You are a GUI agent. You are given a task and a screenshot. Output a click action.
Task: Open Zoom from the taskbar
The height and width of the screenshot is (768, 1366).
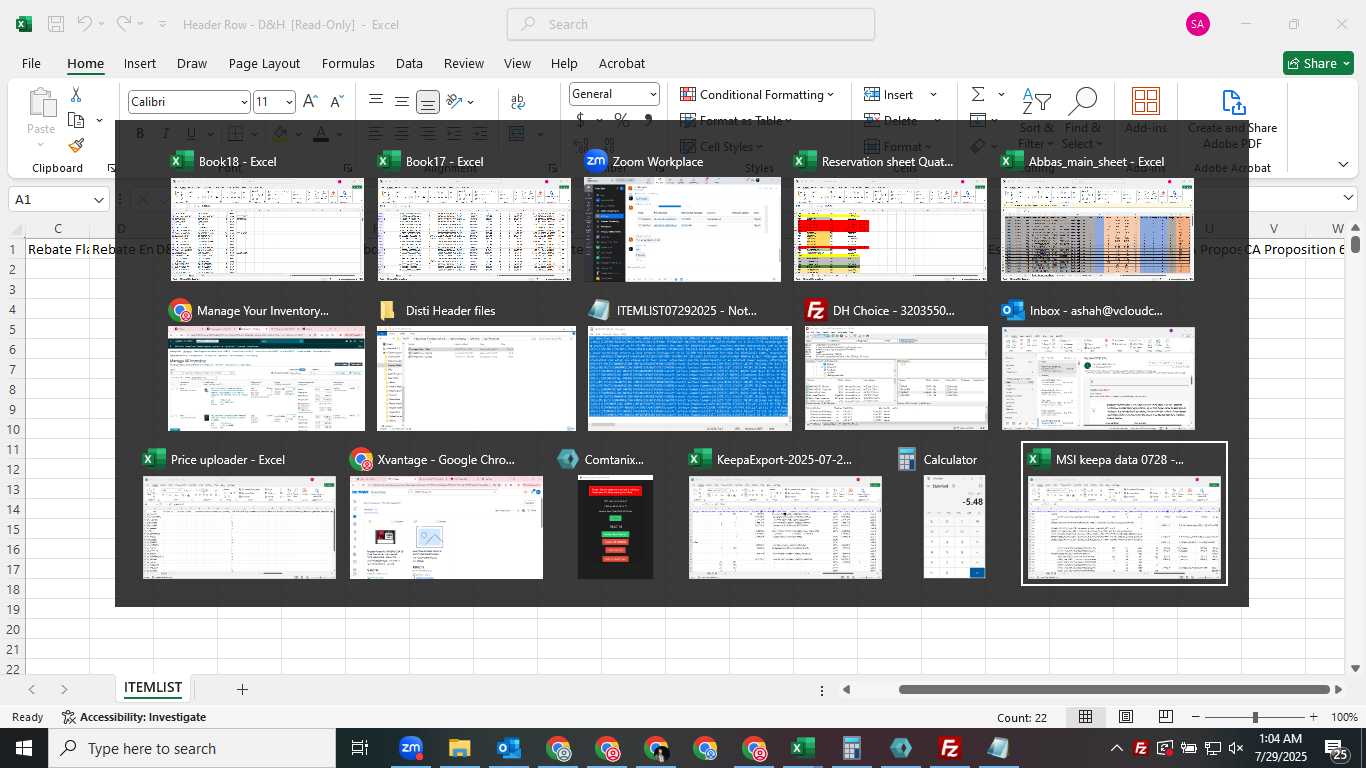[410, 748]
